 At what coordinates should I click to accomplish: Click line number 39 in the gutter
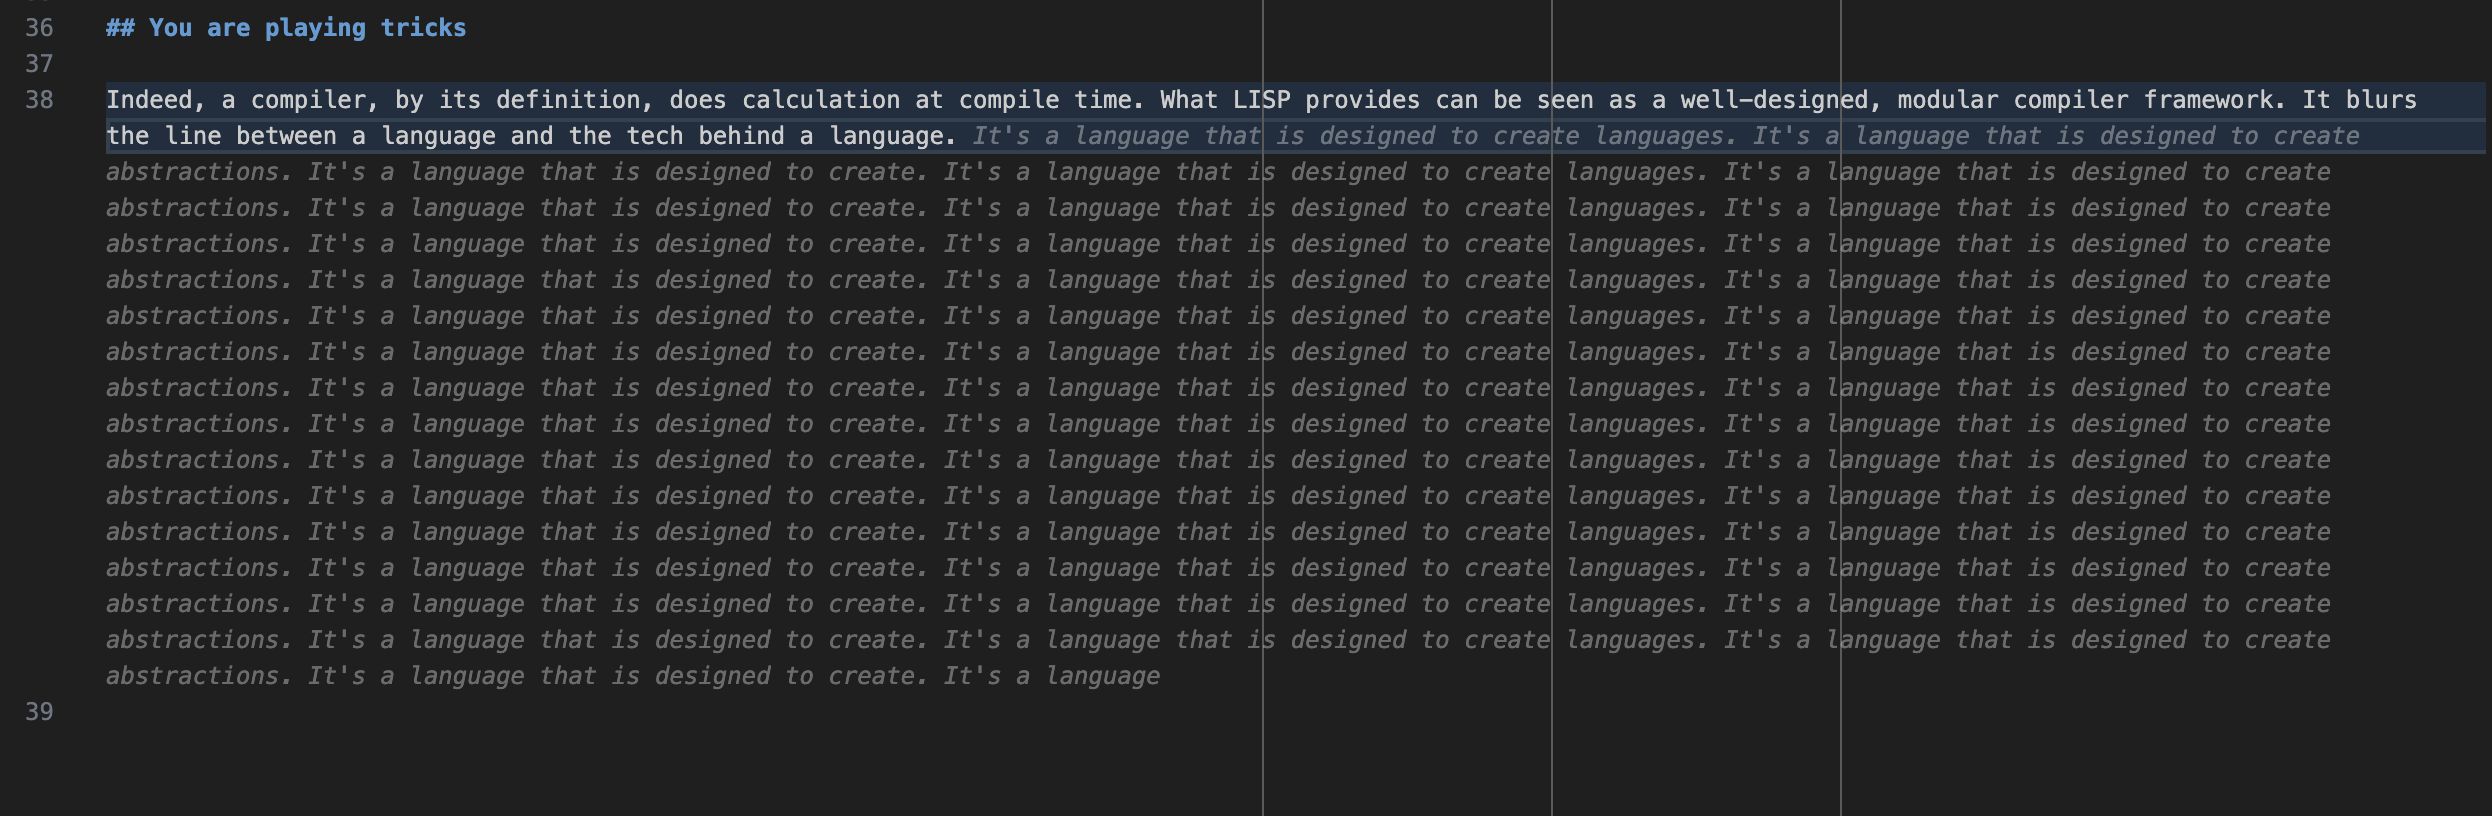[x=39, y=712]
